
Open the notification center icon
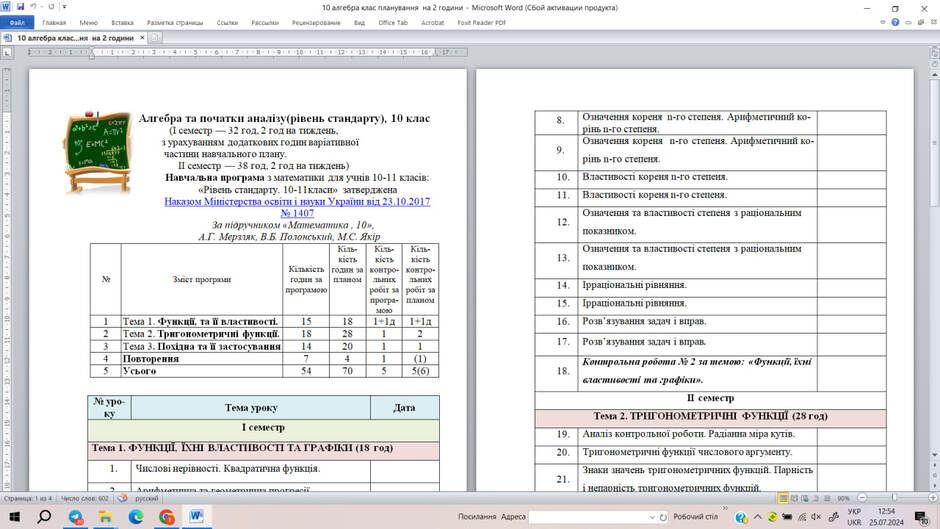[x=923, y=517]
